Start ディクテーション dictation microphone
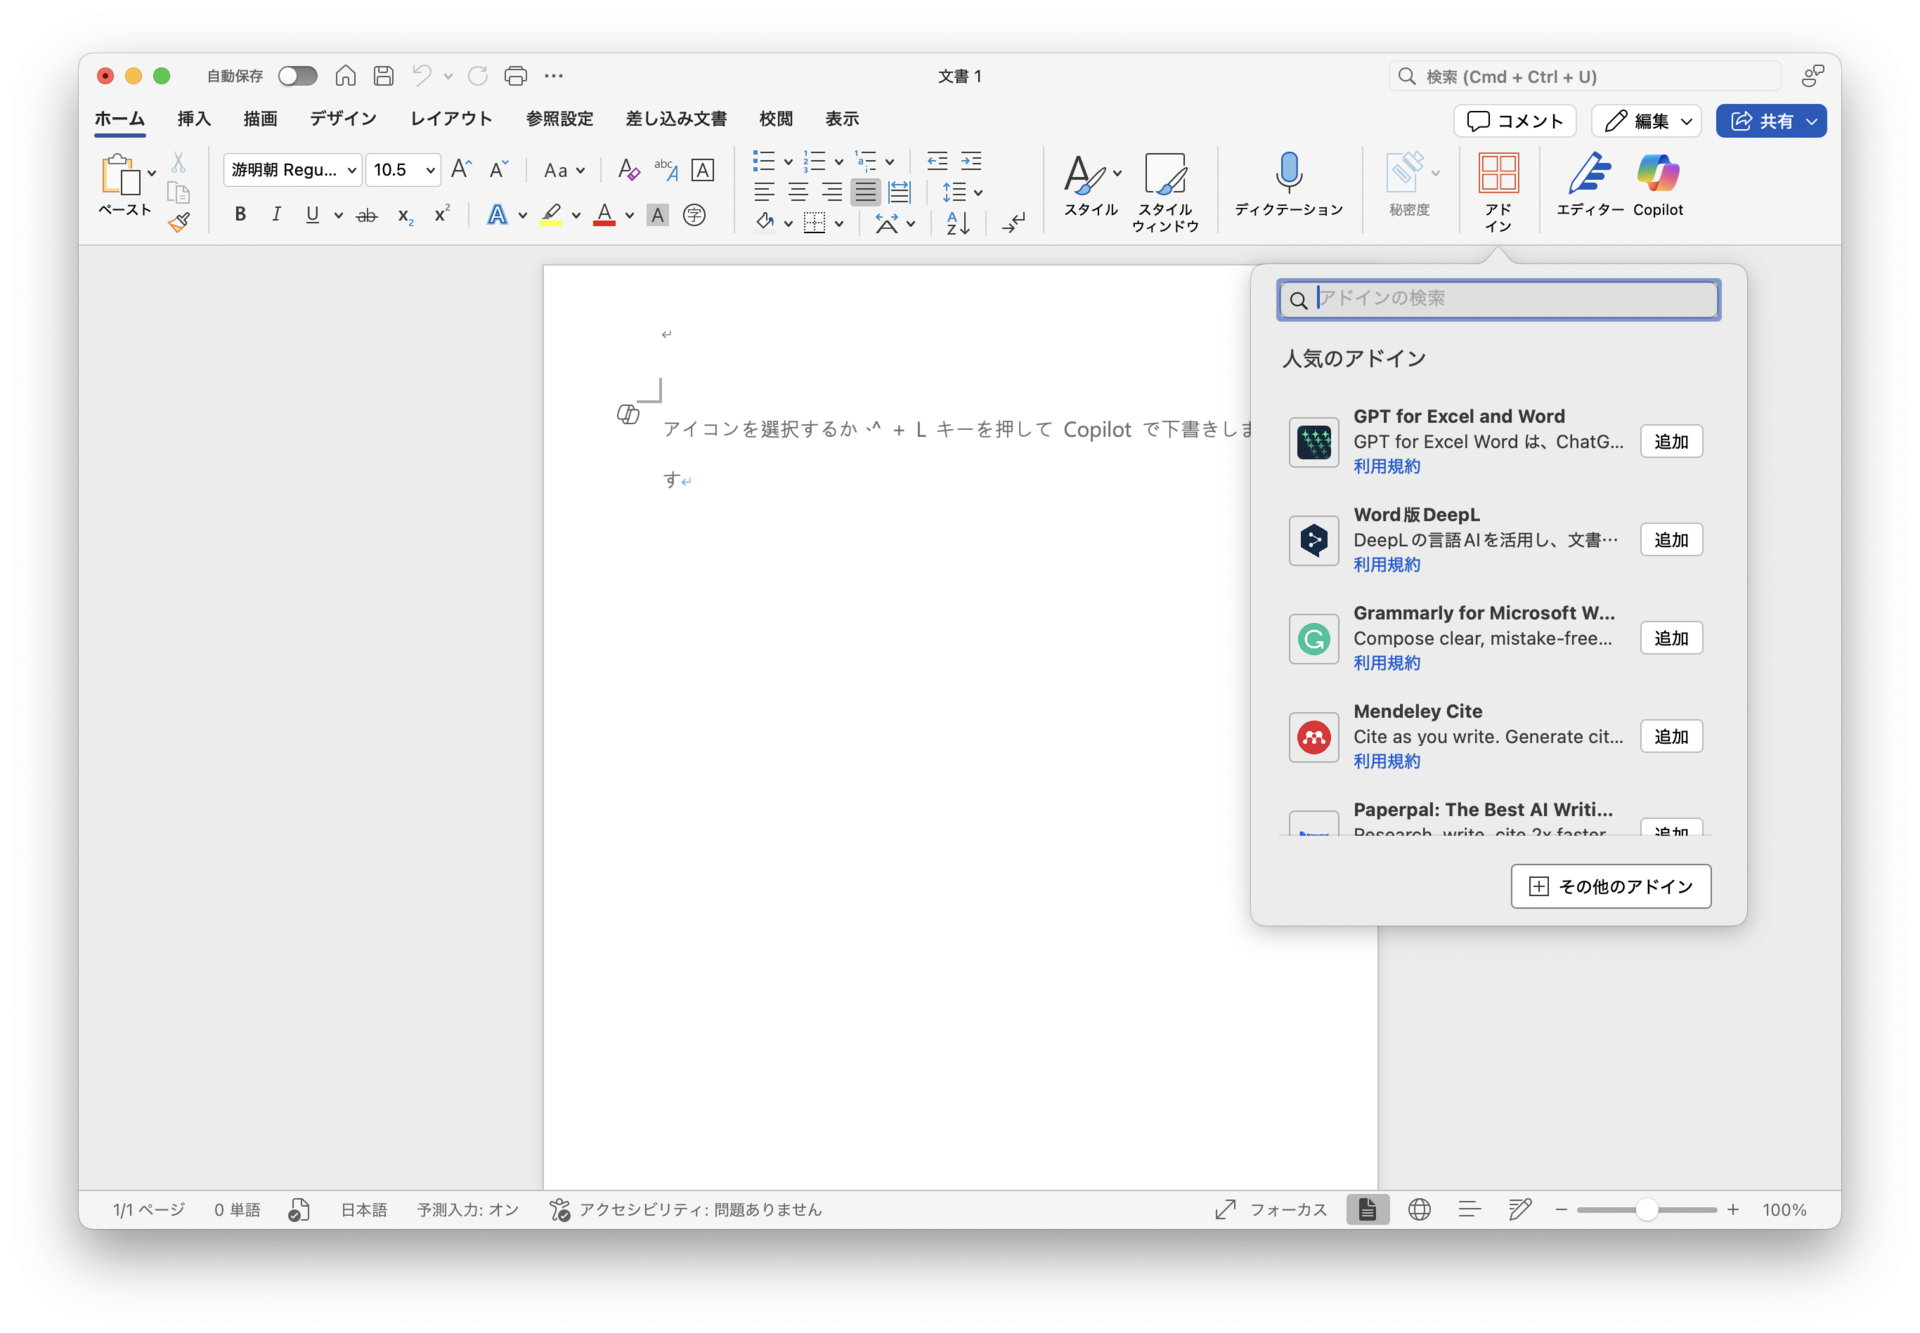This screenshot has width=1920, height=1333. click(1288, 185)
